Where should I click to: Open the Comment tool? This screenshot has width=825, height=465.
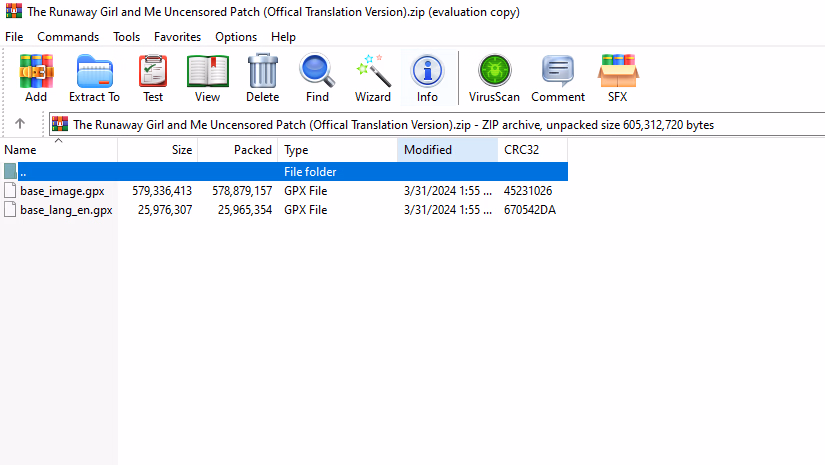pyautogui.click(x=558, y=78)
